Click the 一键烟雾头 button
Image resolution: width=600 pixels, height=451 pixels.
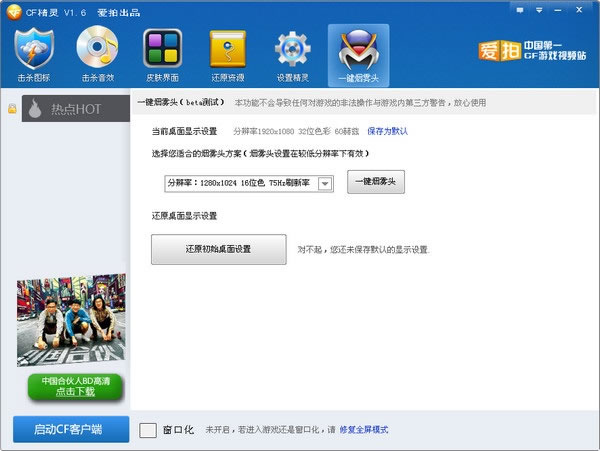[376, 182]
